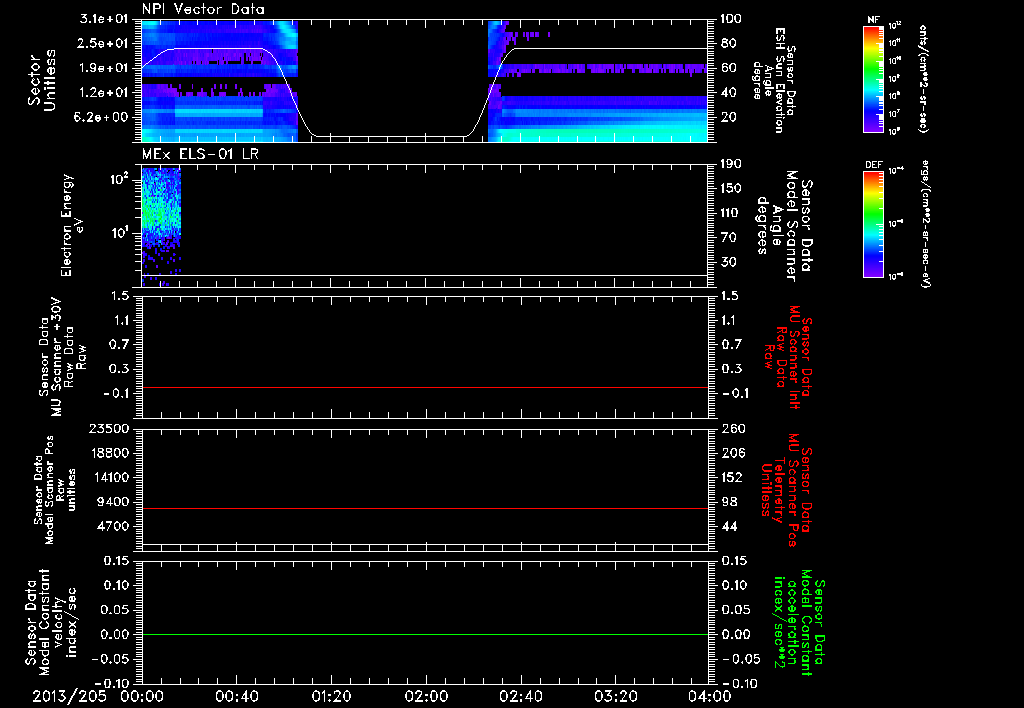This screenshot has width=1024, height=708.
Task: Click the NF rainbow color bar
Action: (873, 78)
